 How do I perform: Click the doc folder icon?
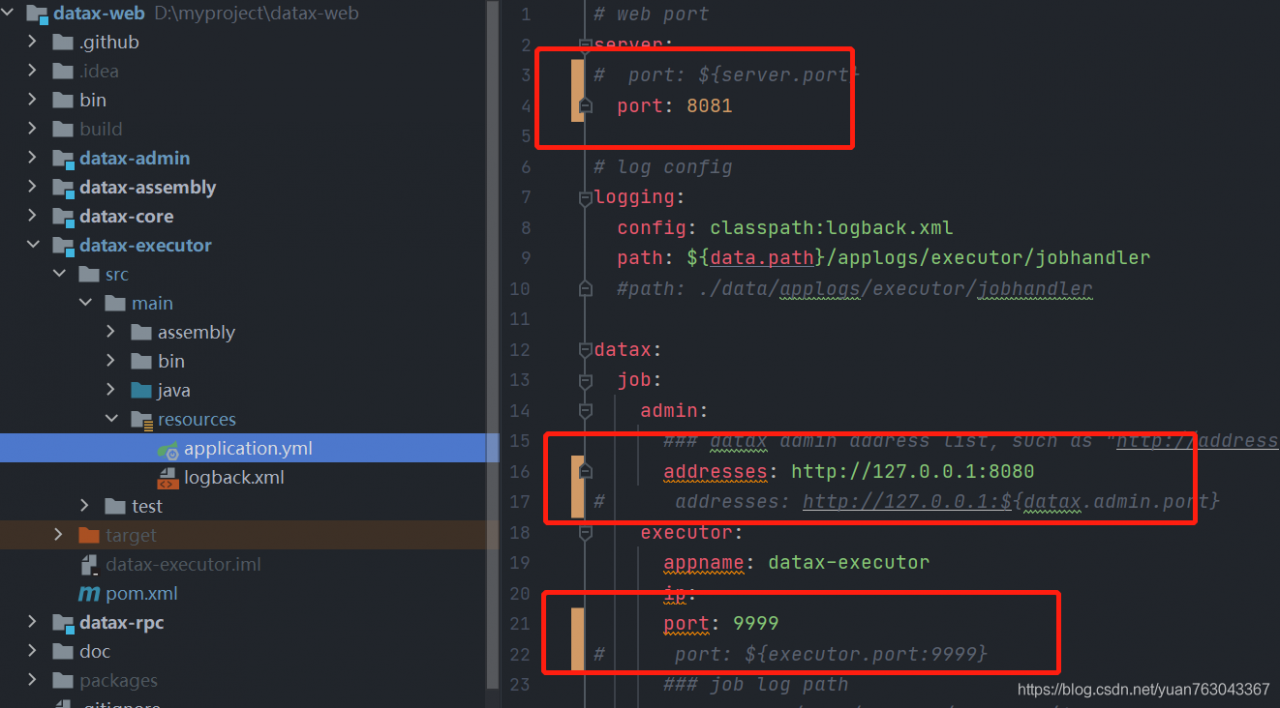click(63, 651)
